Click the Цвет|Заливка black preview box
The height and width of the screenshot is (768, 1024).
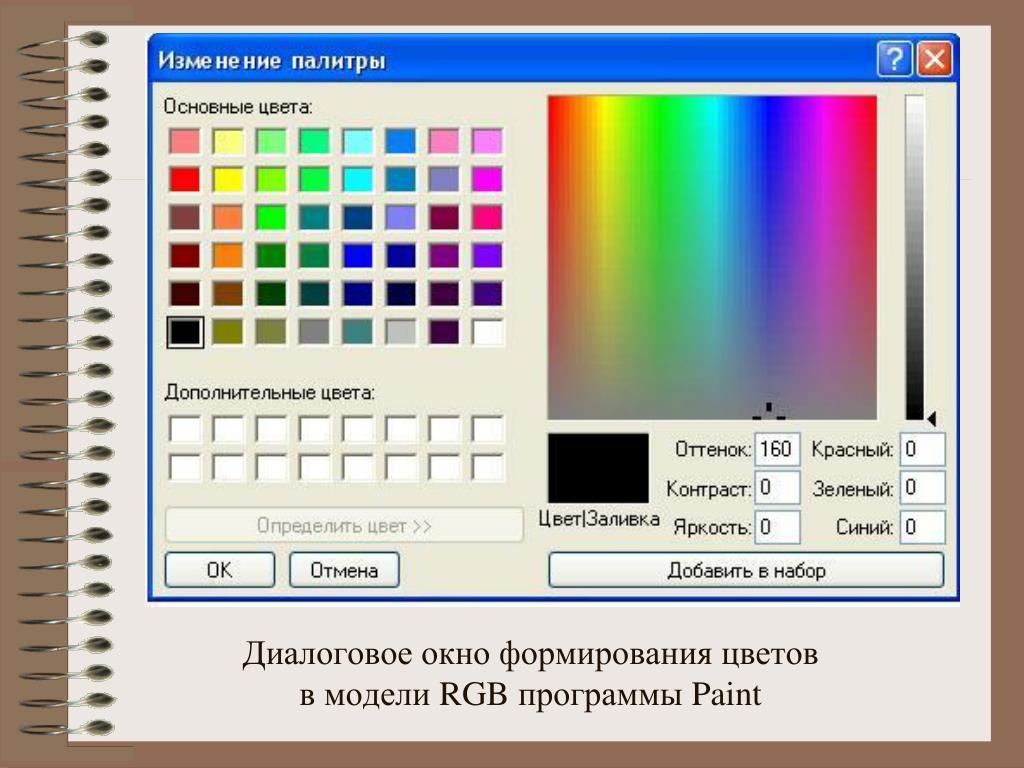click(598, 468)
